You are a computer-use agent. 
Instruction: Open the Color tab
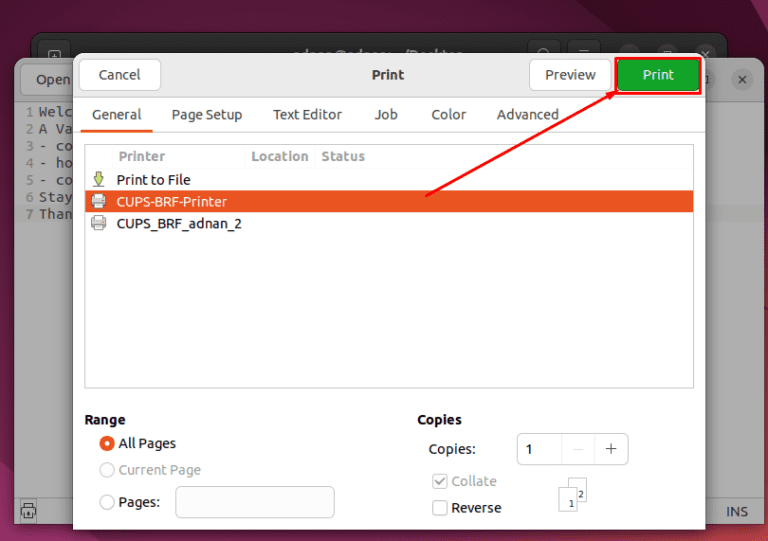pyautogui.click(x=448, y=115)
